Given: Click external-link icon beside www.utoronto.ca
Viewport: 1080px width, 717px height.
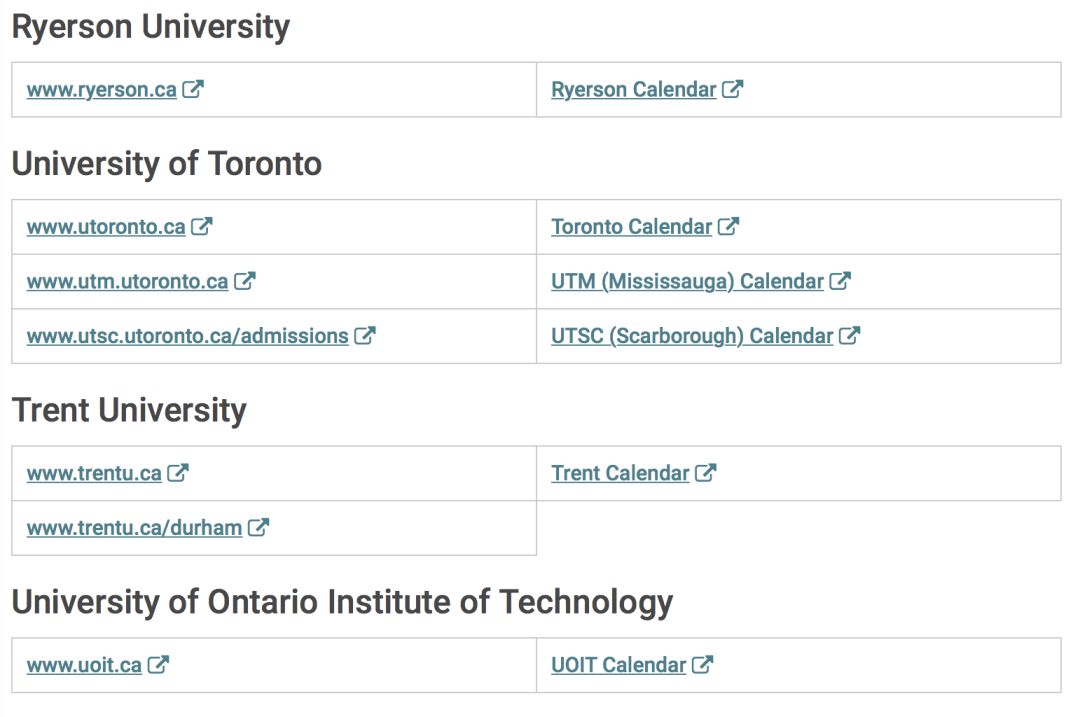Looking at the screenshot, I should click(202, 226).
